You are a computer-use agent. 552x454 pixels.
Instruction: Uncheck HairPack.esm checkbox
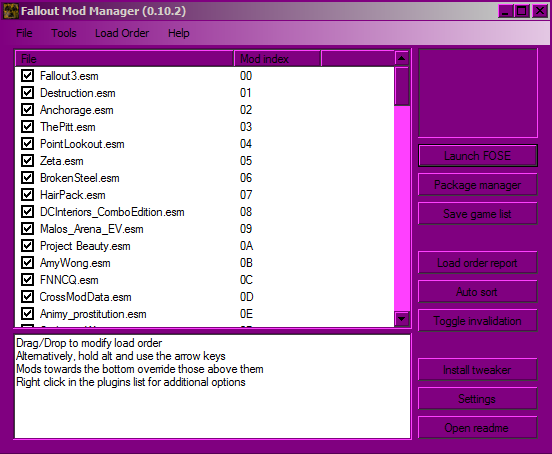point(27,195)
